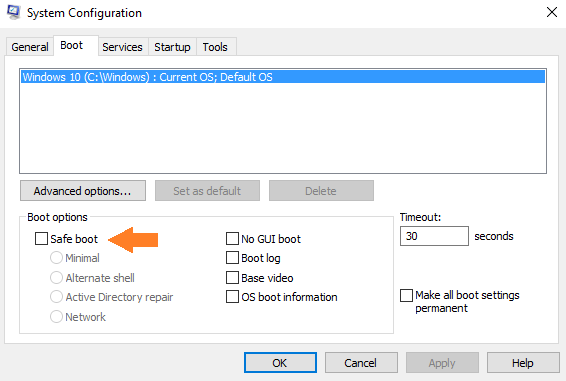Viewport: 566px width, 381px height.
Task: Go to the Startup tab
Action: point(172,47)
